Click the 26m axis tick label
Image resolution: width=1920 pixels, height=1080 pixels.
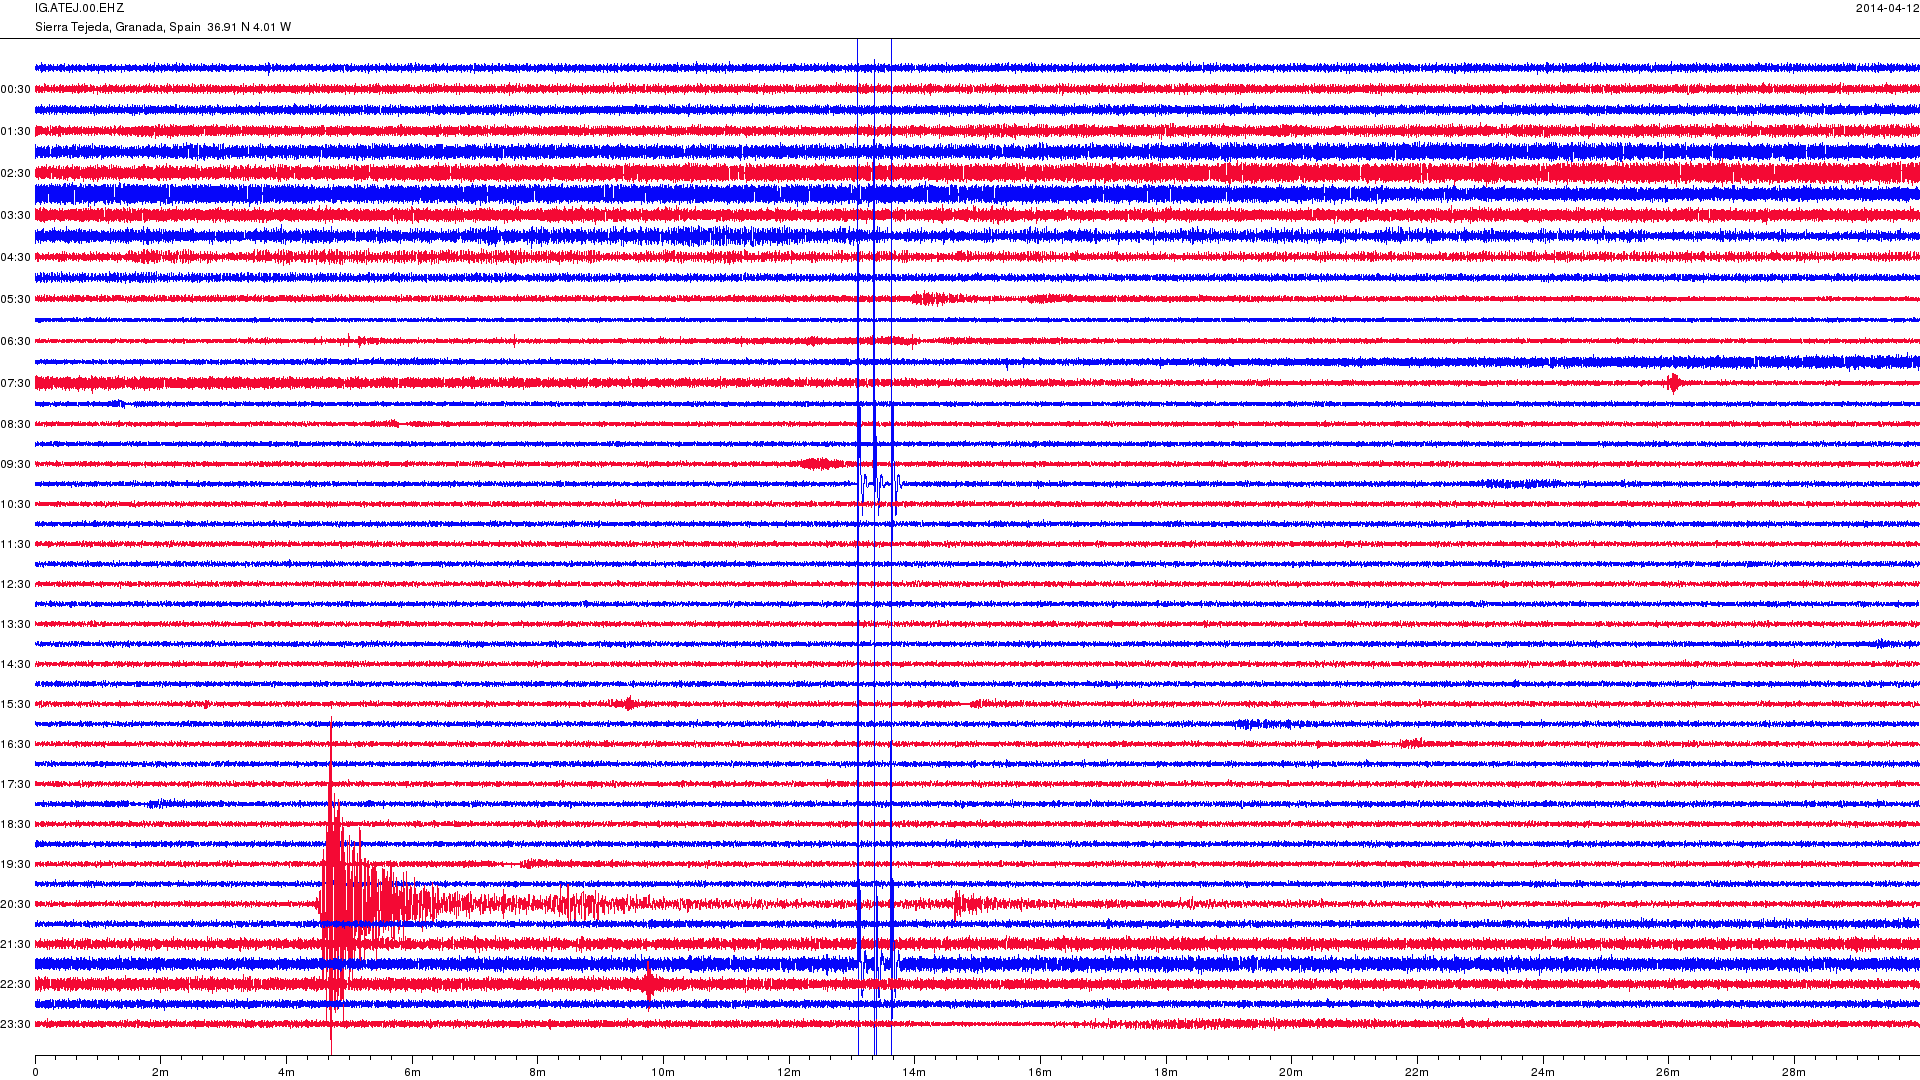click(1668, 1072)
